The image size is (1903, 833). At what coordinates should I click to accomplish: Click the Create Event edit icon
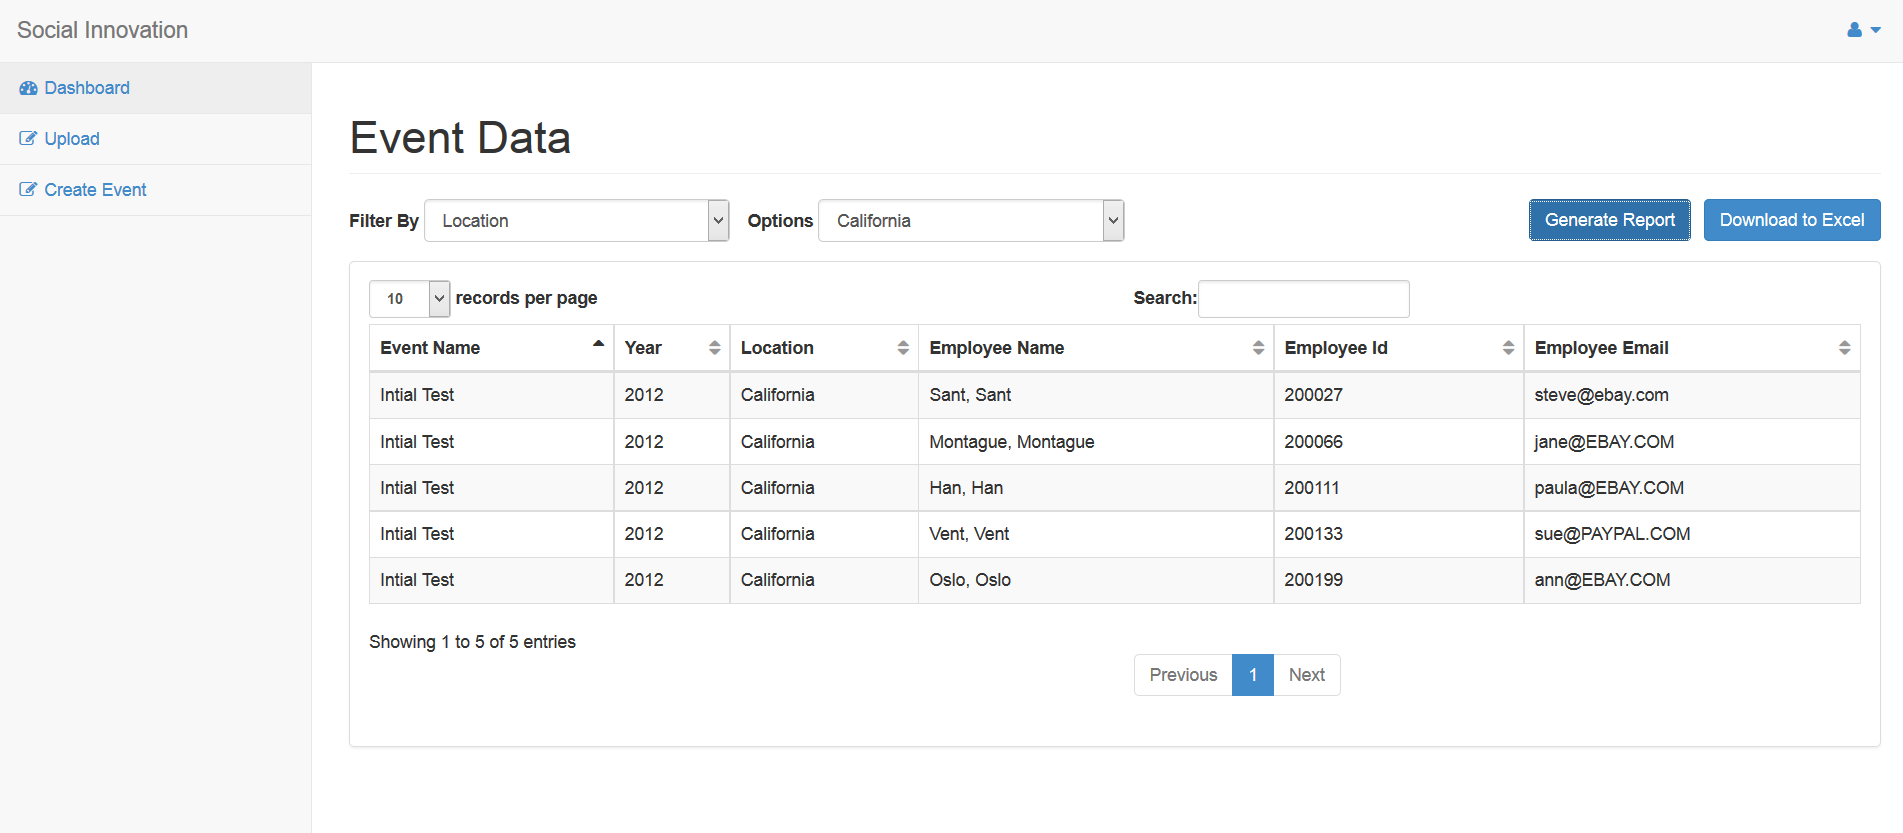click(x=28, y=190)
